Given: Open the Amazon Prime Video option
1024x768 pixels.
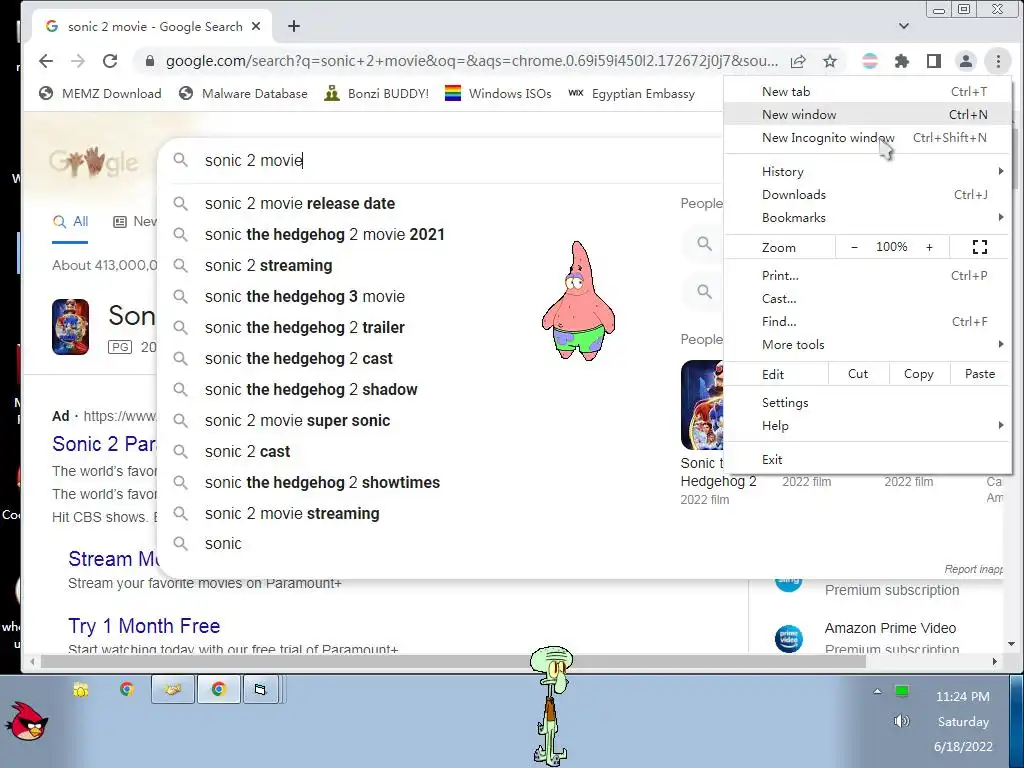Looking at the screenshot, I should pyautogui.click(x=890, y=628).
